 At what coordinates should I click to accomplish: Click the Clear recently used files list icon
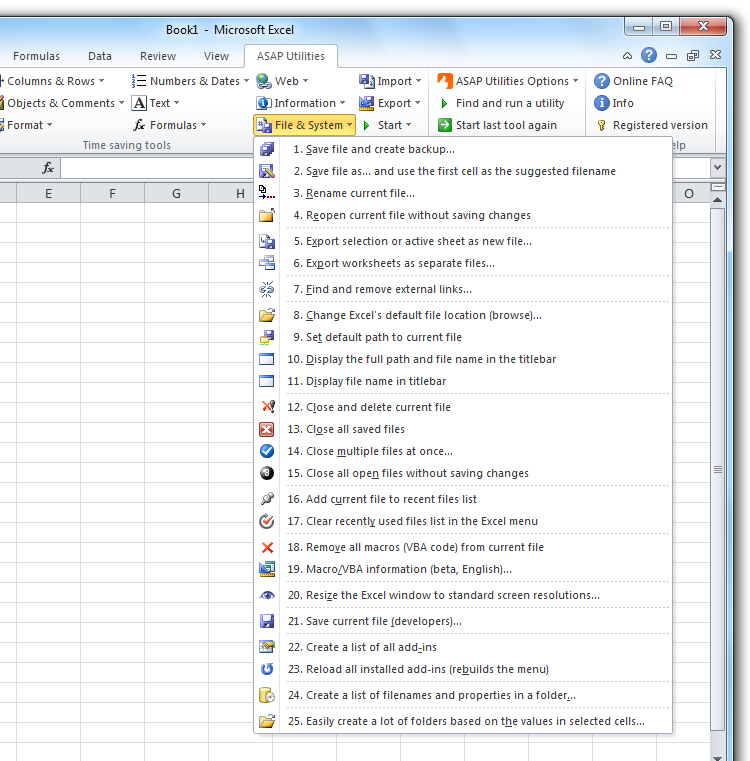tap(267, 521)
